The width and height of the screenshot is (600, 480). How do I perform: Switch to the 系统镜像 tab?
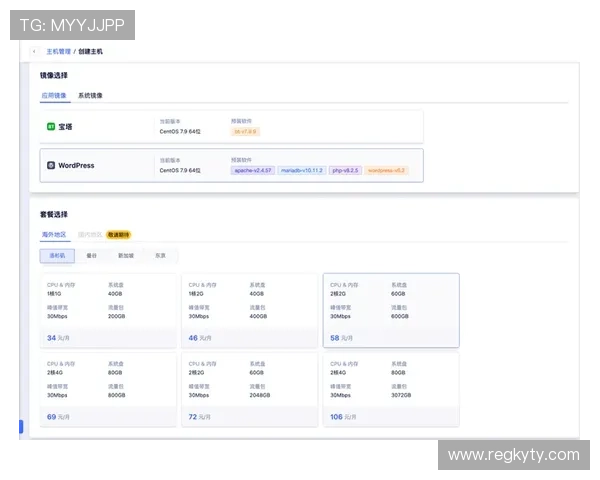[x=90, y=95]
